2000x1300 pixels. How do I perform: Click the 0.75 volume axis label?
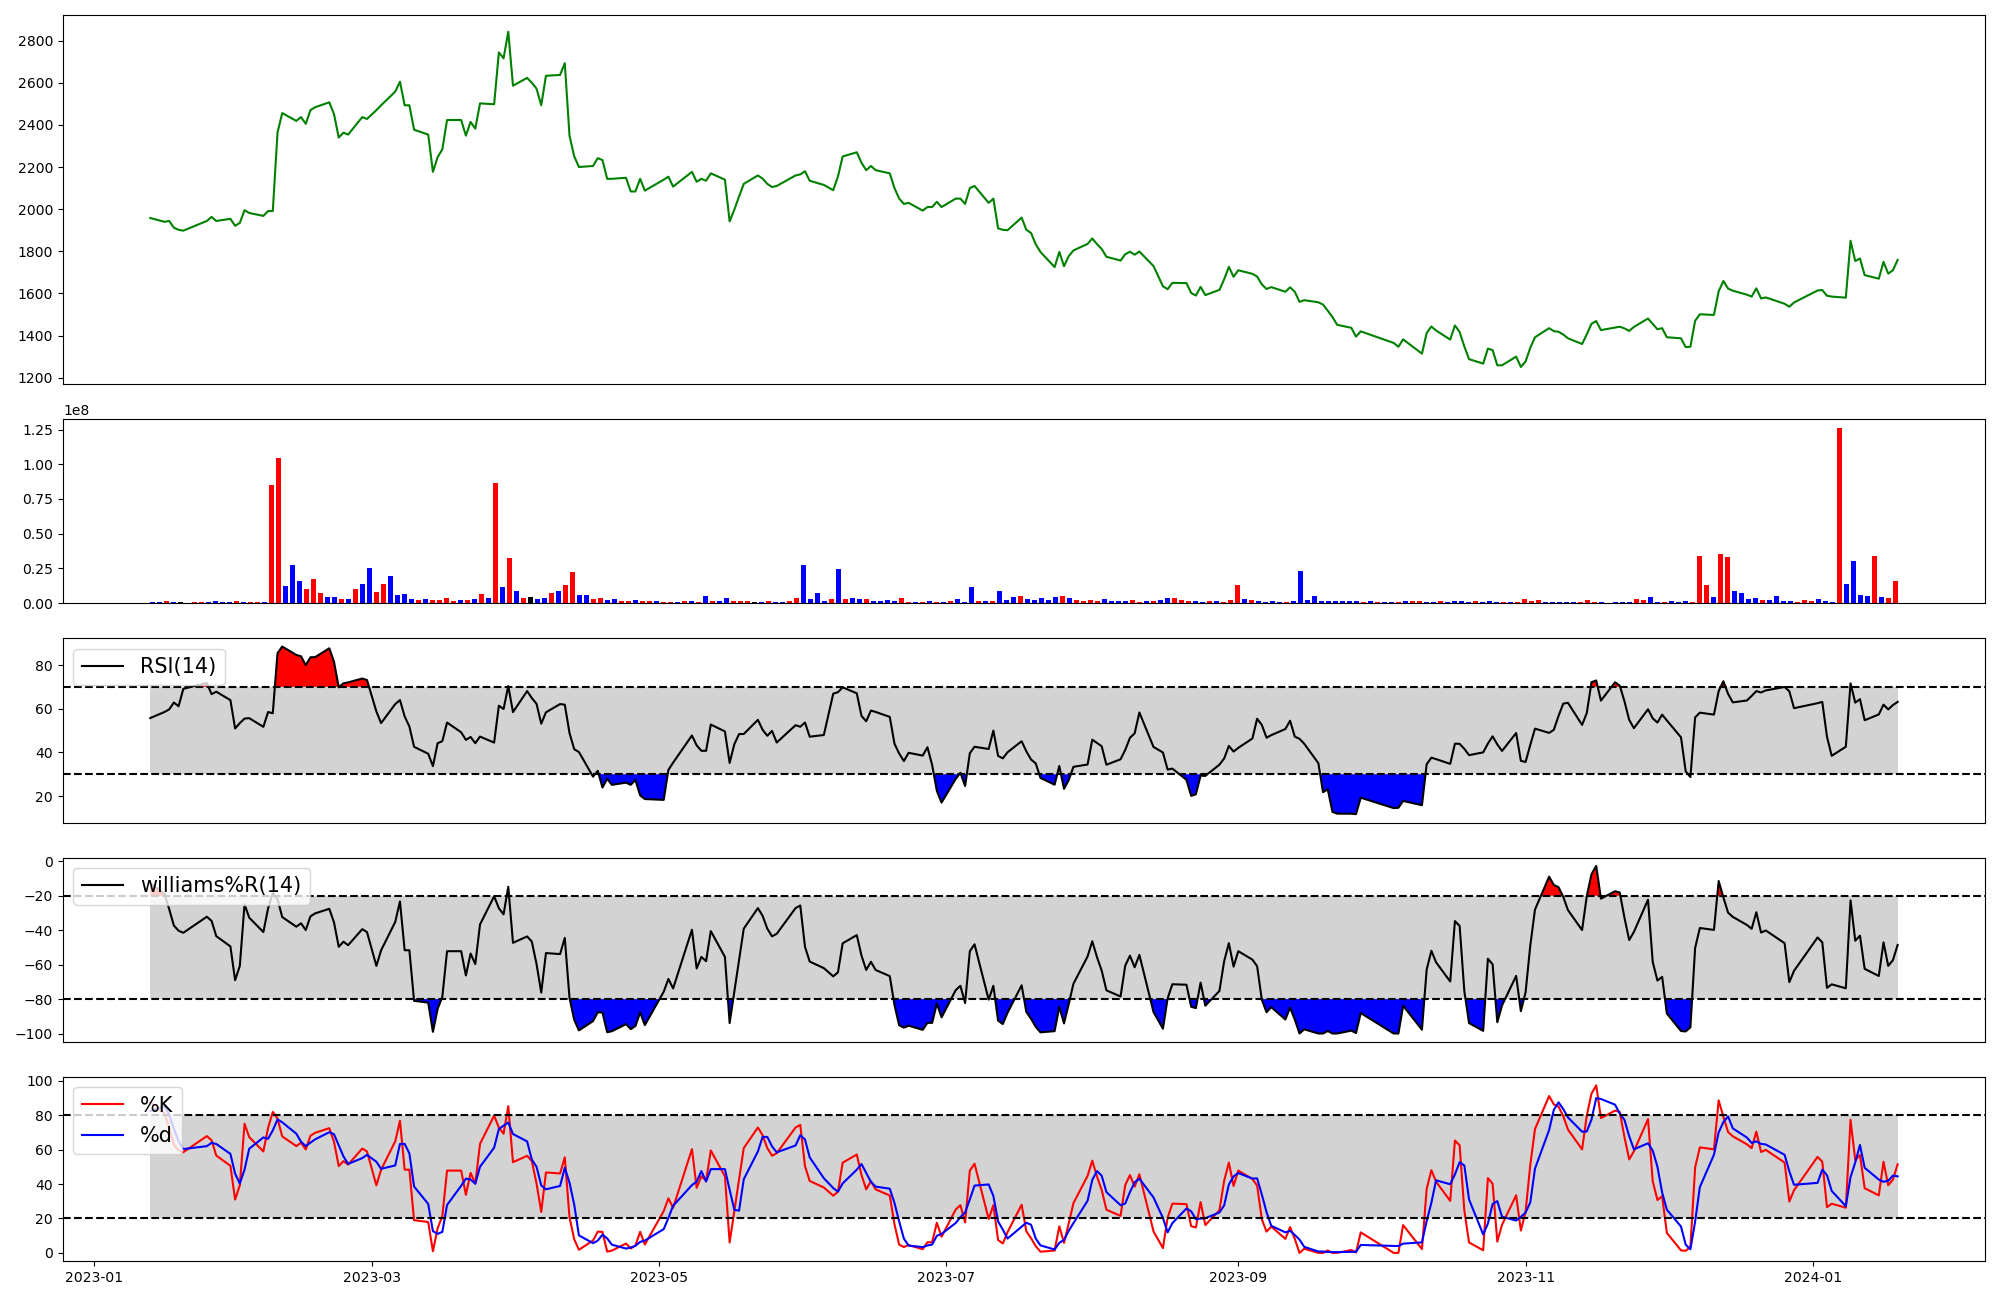(x=39, y=500)
